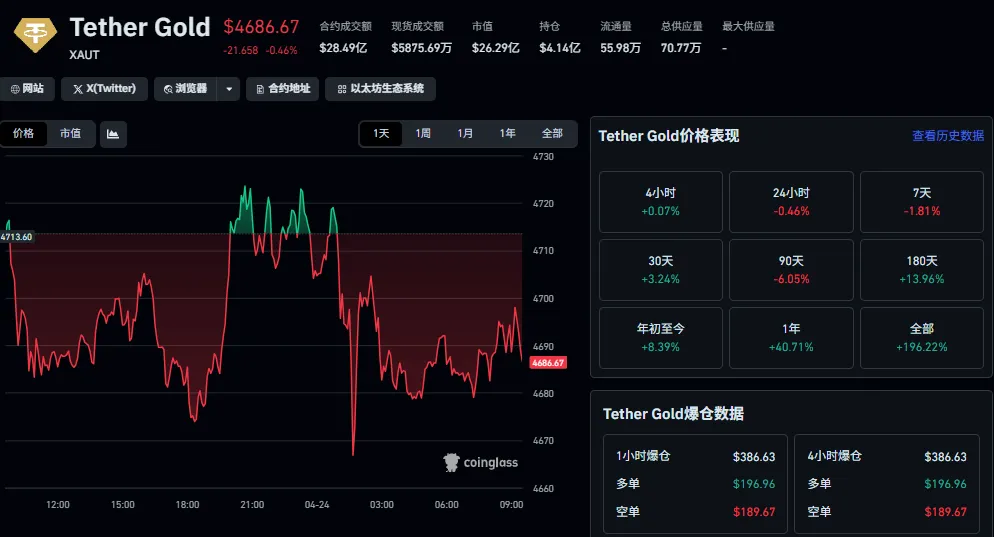Select the 1月 time range
Screen dimensions: 994x537
465,134
